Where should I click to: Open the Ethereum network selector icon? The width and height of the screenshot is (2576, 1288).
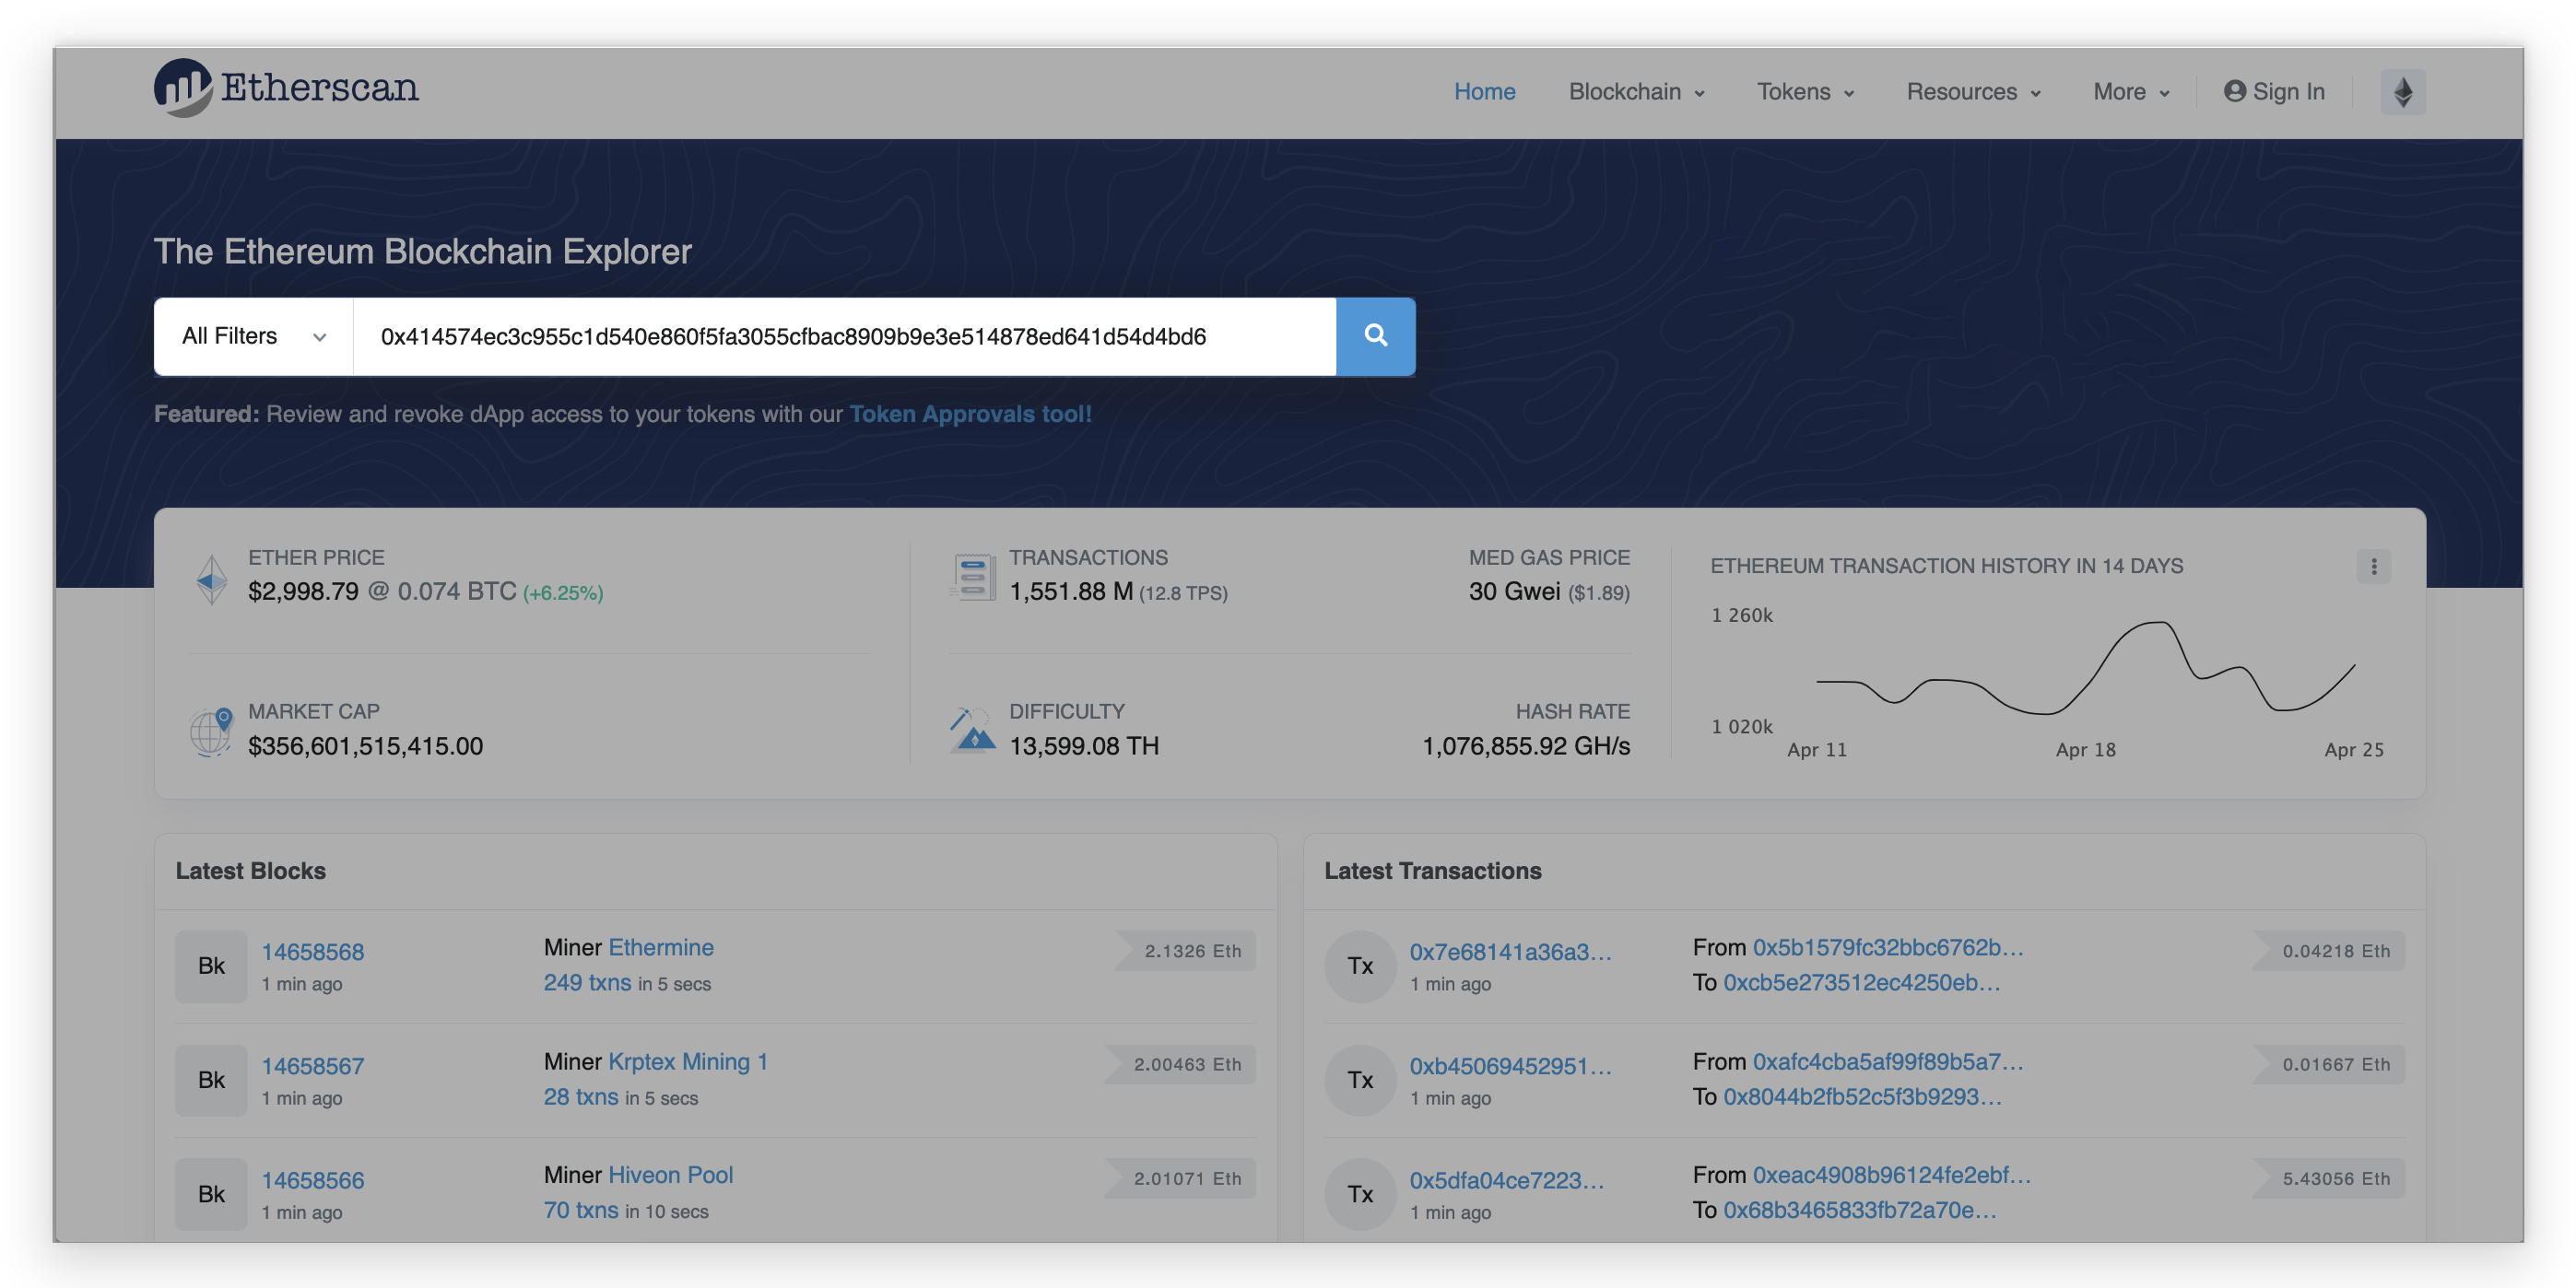(x=2403, y=92)
